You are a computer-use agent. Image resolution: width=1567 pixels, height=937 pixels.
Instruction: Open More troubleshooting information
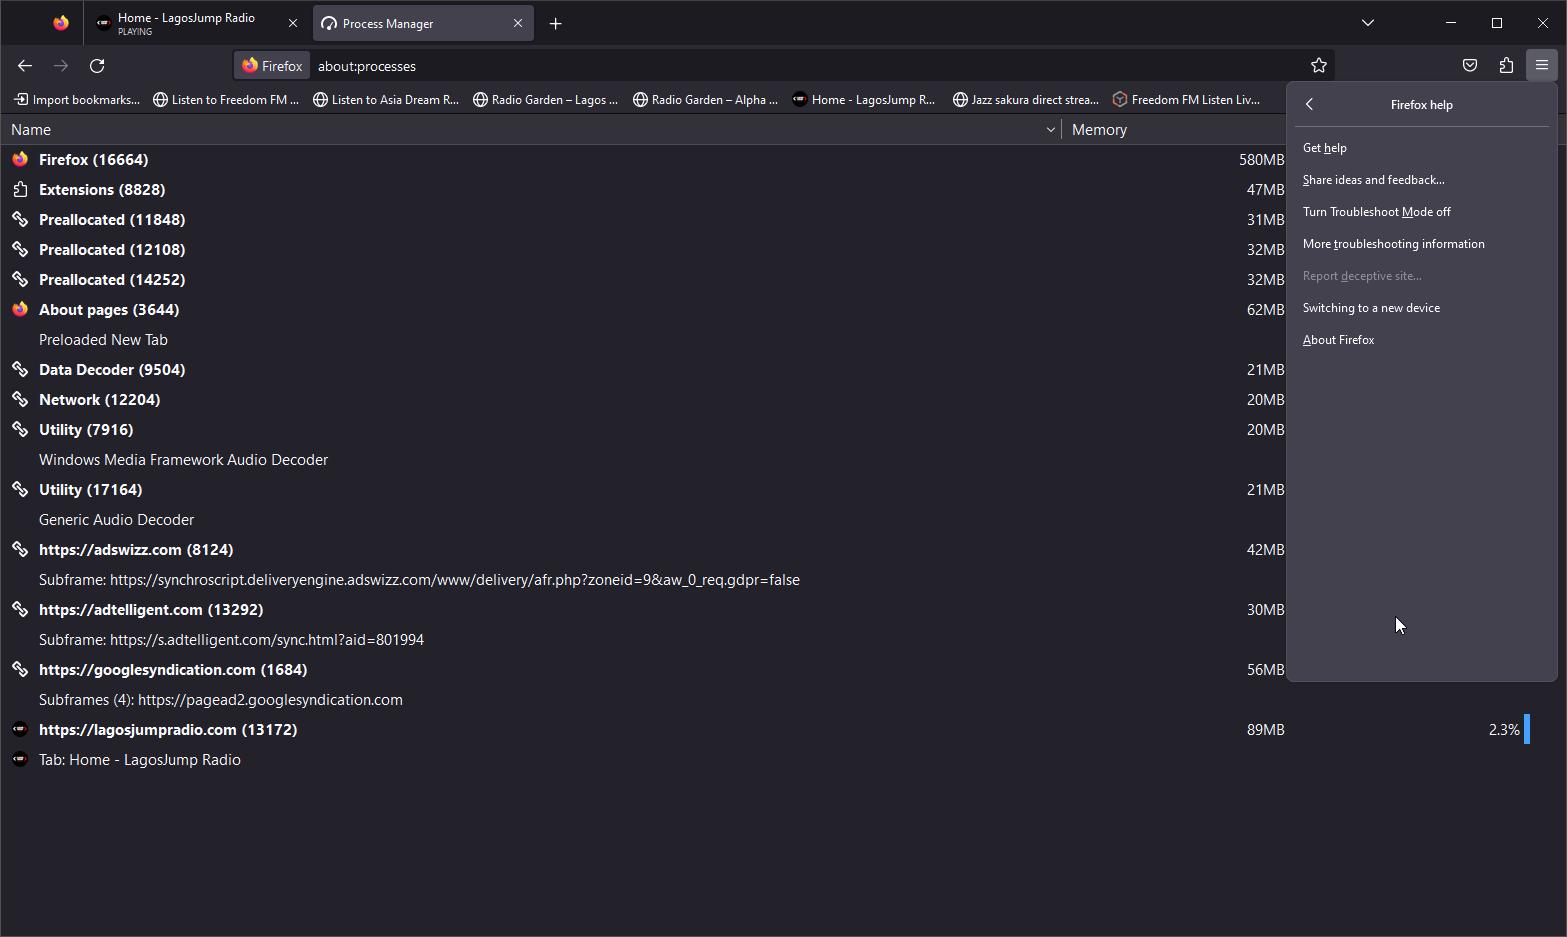(1421, 244)
